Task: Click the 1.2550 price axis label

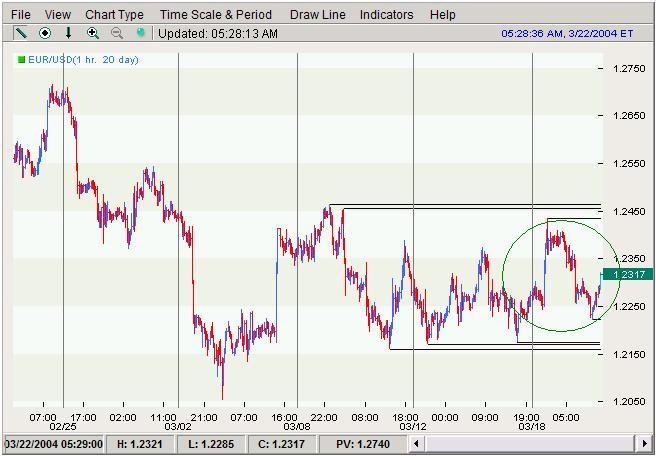Action: coord(629,164)
